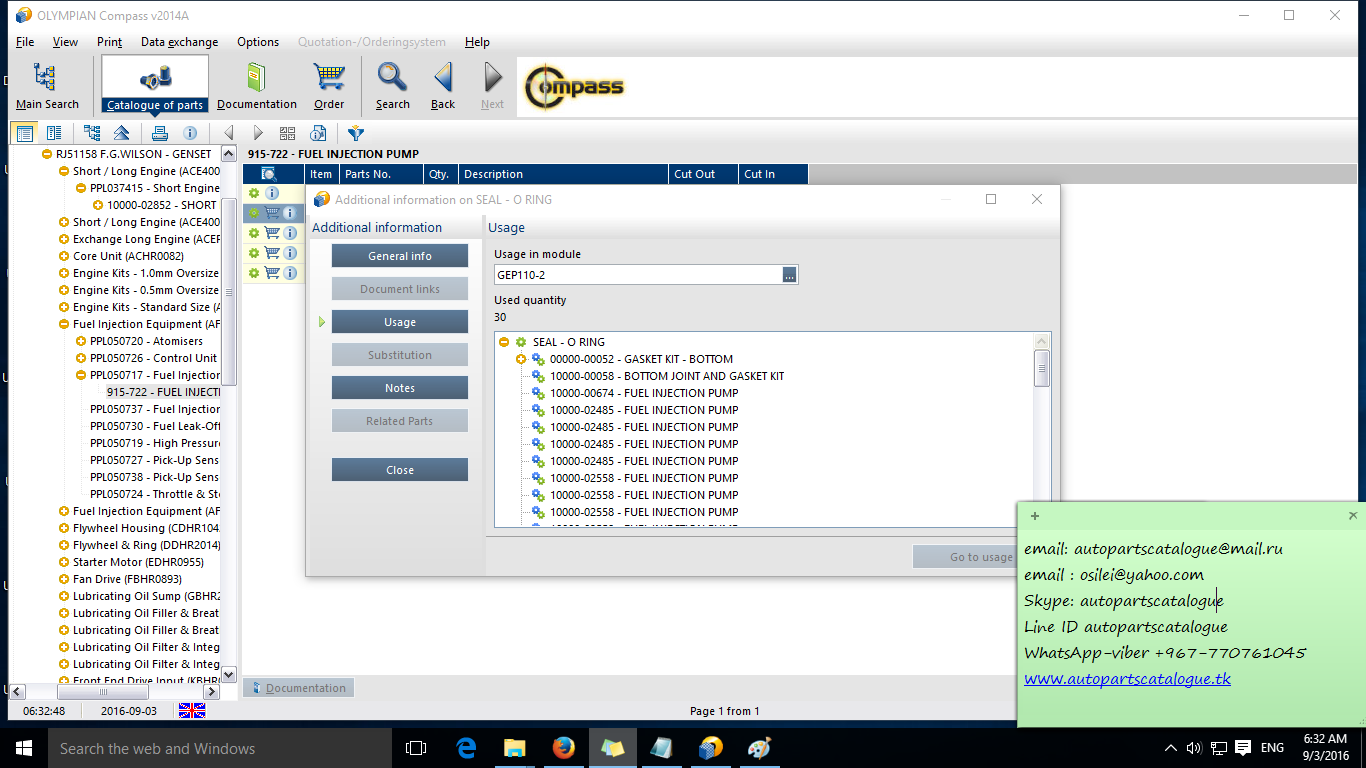Open Paint from the taskbar
The width and height of the screenshot is (1366, 768).
coord(760,748)
